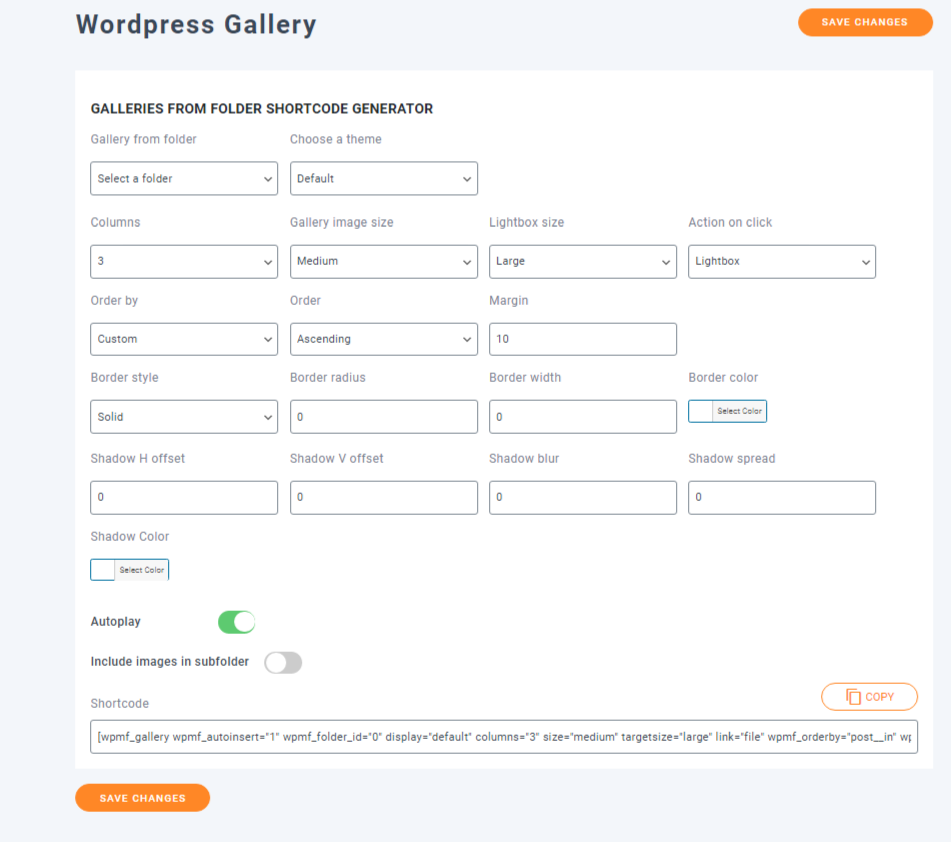
Task: Focus the Margin input field
Action: coord(583,339)
